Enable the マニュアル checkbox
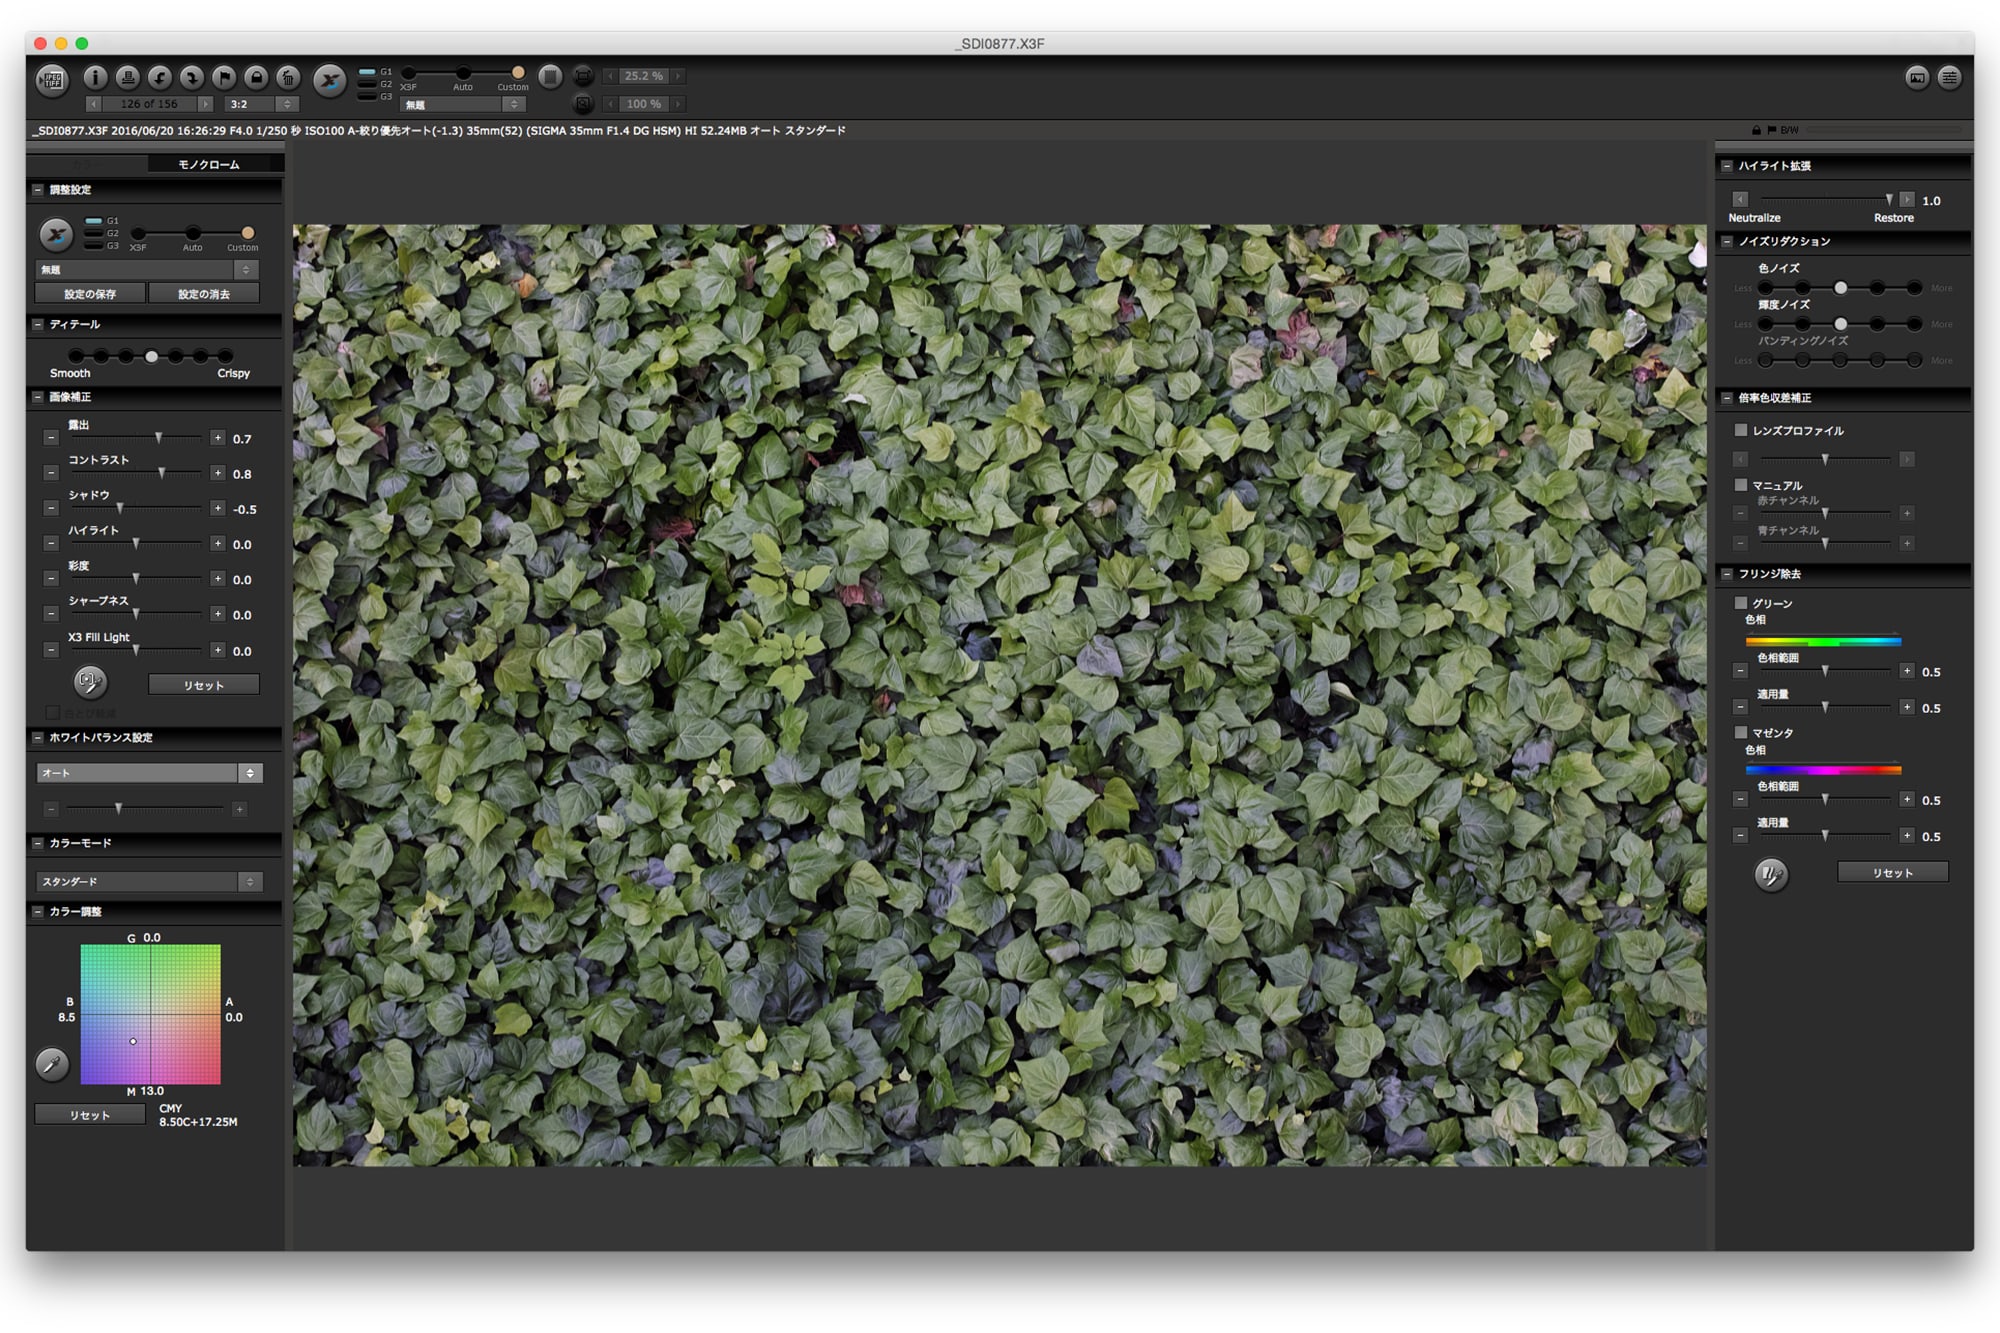Image resolution: width=2000 pixels, height=1333 pixels. [x=1741, y=485]
